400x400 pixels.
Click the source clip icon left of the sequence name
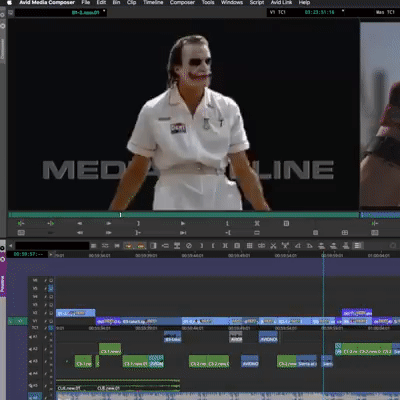tap(11, 12)
